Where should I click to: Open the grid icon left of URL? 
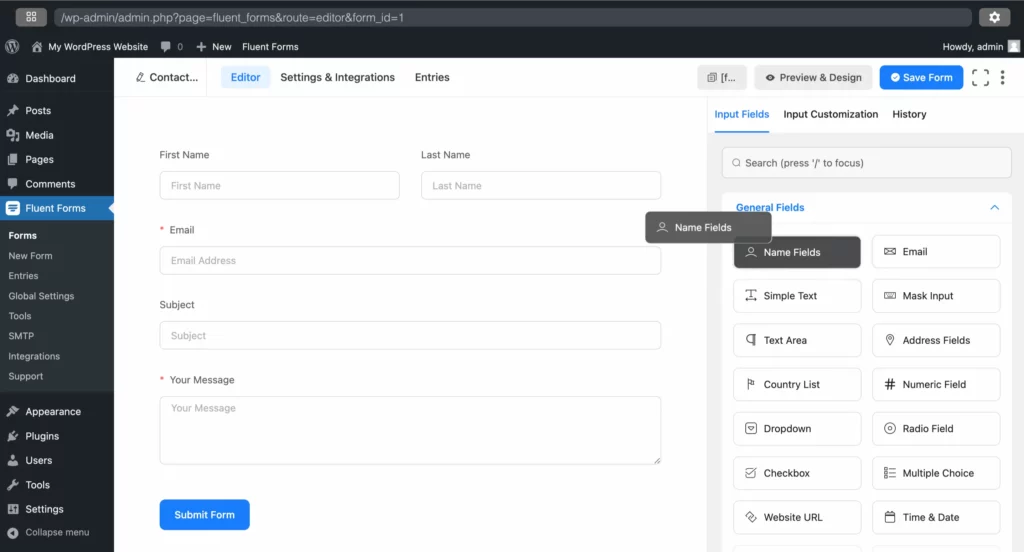click(31, 18)
